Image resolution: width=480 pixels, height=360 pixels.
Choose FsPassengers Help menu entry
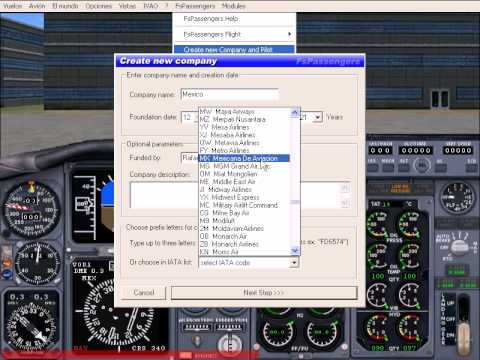(234, 19)
